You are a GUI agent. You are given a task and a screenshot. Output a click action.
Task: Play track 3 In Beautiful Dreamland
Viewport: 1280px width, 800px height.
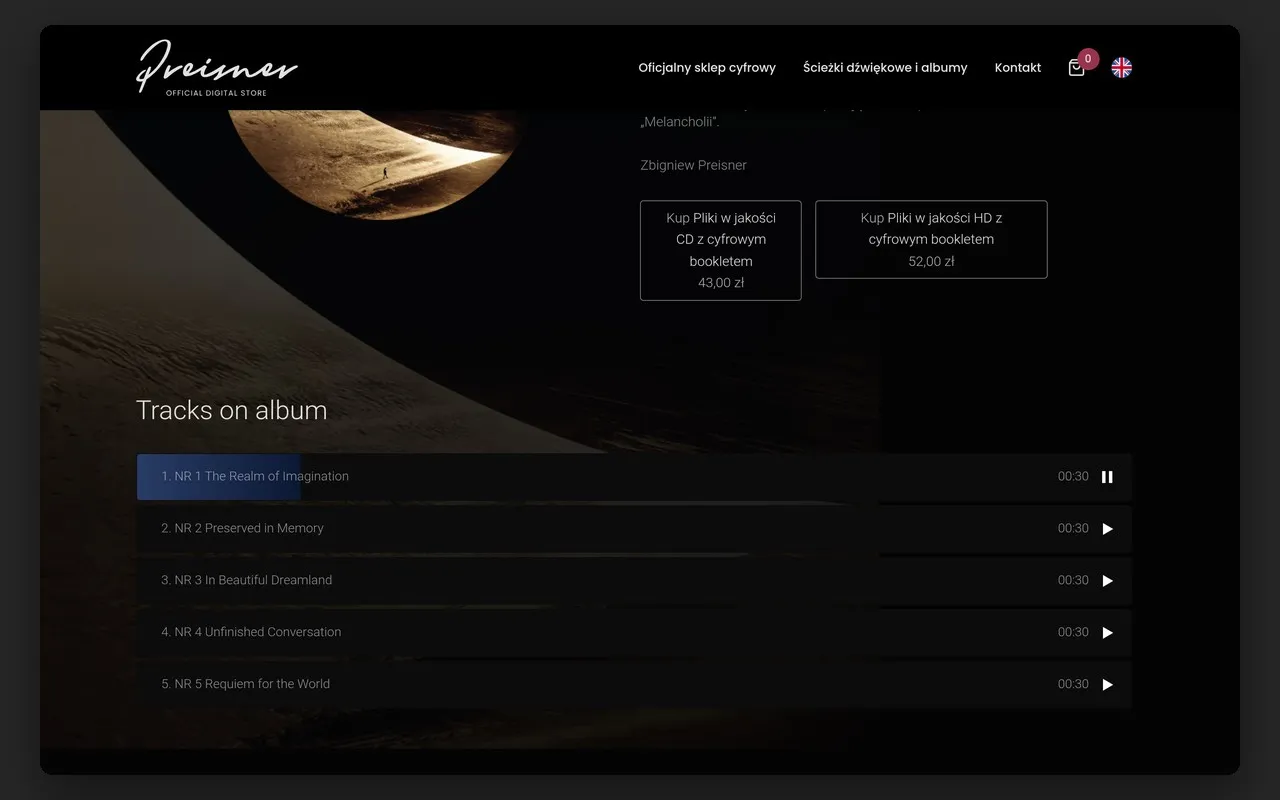[1107, 581]
